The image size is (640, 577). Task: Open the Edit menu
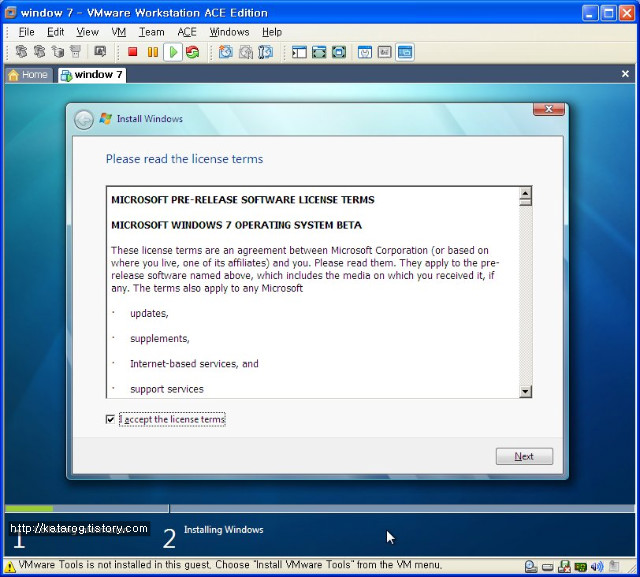(x=56, y=32)
